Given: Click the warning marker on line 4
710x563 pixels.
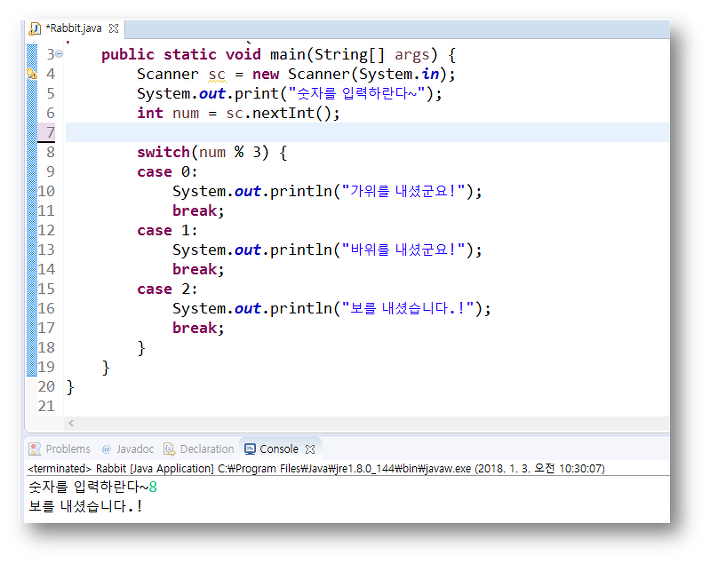Looking at the screenshot, I should (x=32, y=73).
